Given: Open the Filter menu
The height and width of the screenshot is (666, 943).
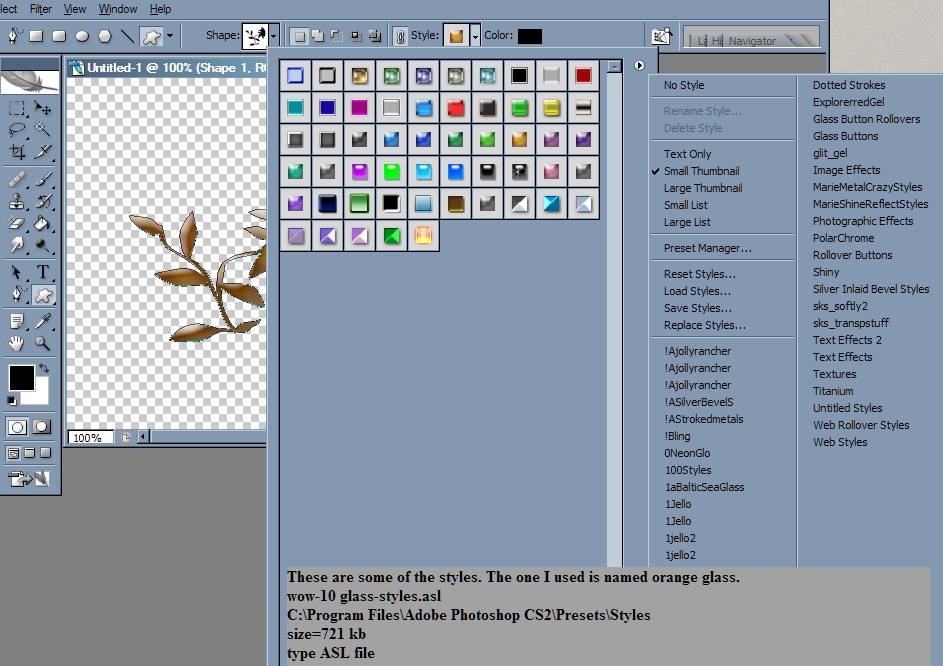Looking at the screenshot, I should tap(41, 9).
